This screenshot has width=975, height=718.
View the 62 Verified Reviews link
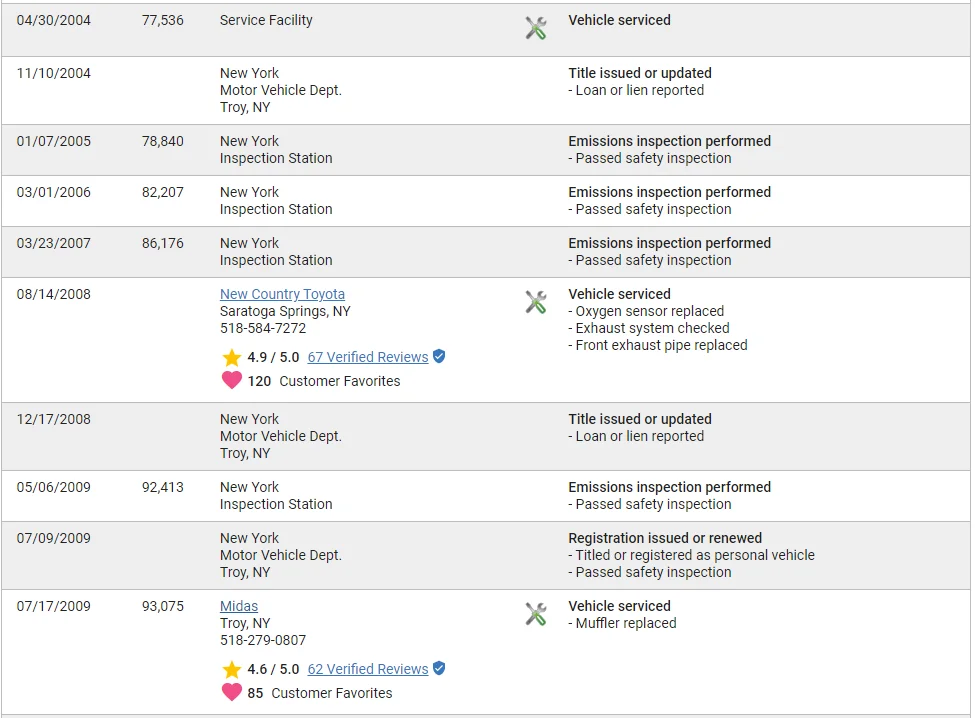click(367, 669)
